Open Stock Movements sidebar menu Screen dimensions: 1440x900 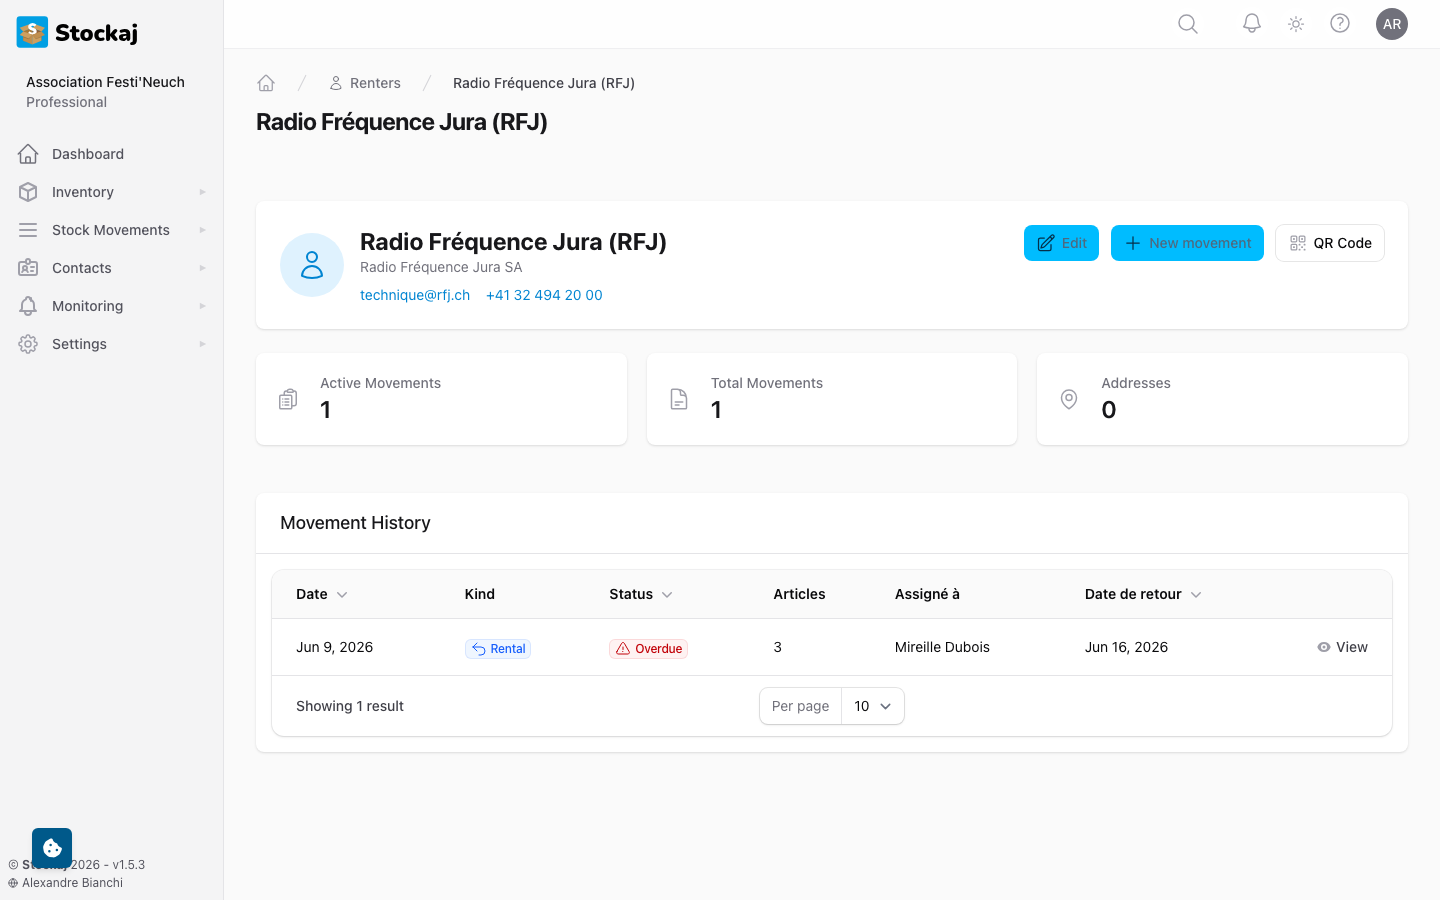112,230
